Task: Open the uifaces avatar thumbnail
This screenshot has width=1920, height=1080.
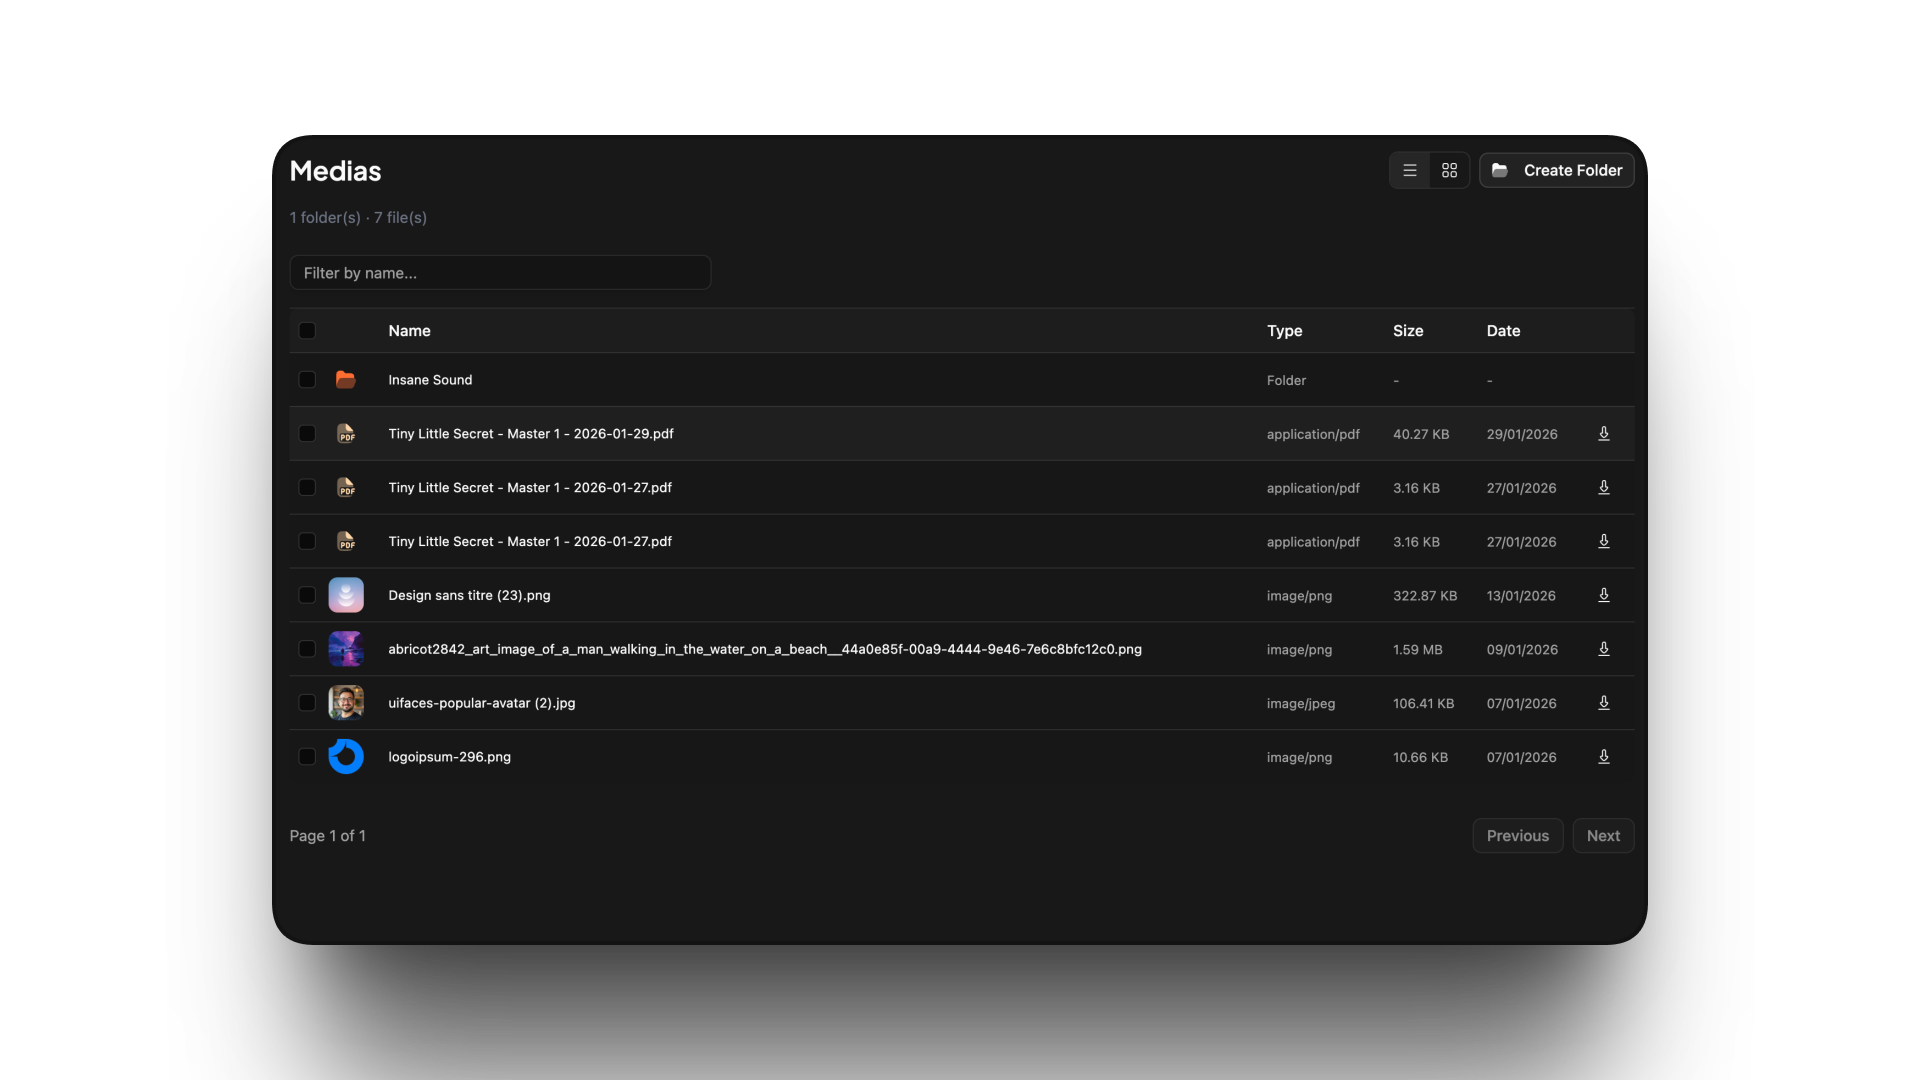Action: [x=346, y=703]
